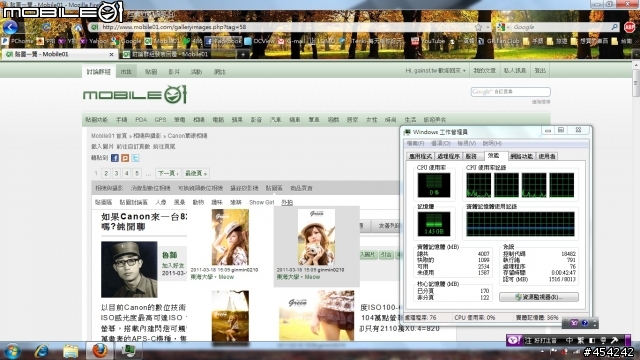Select the second Firefox tab titled Mobile01
The image size is (640, 360).
click(x=178, y=54)
